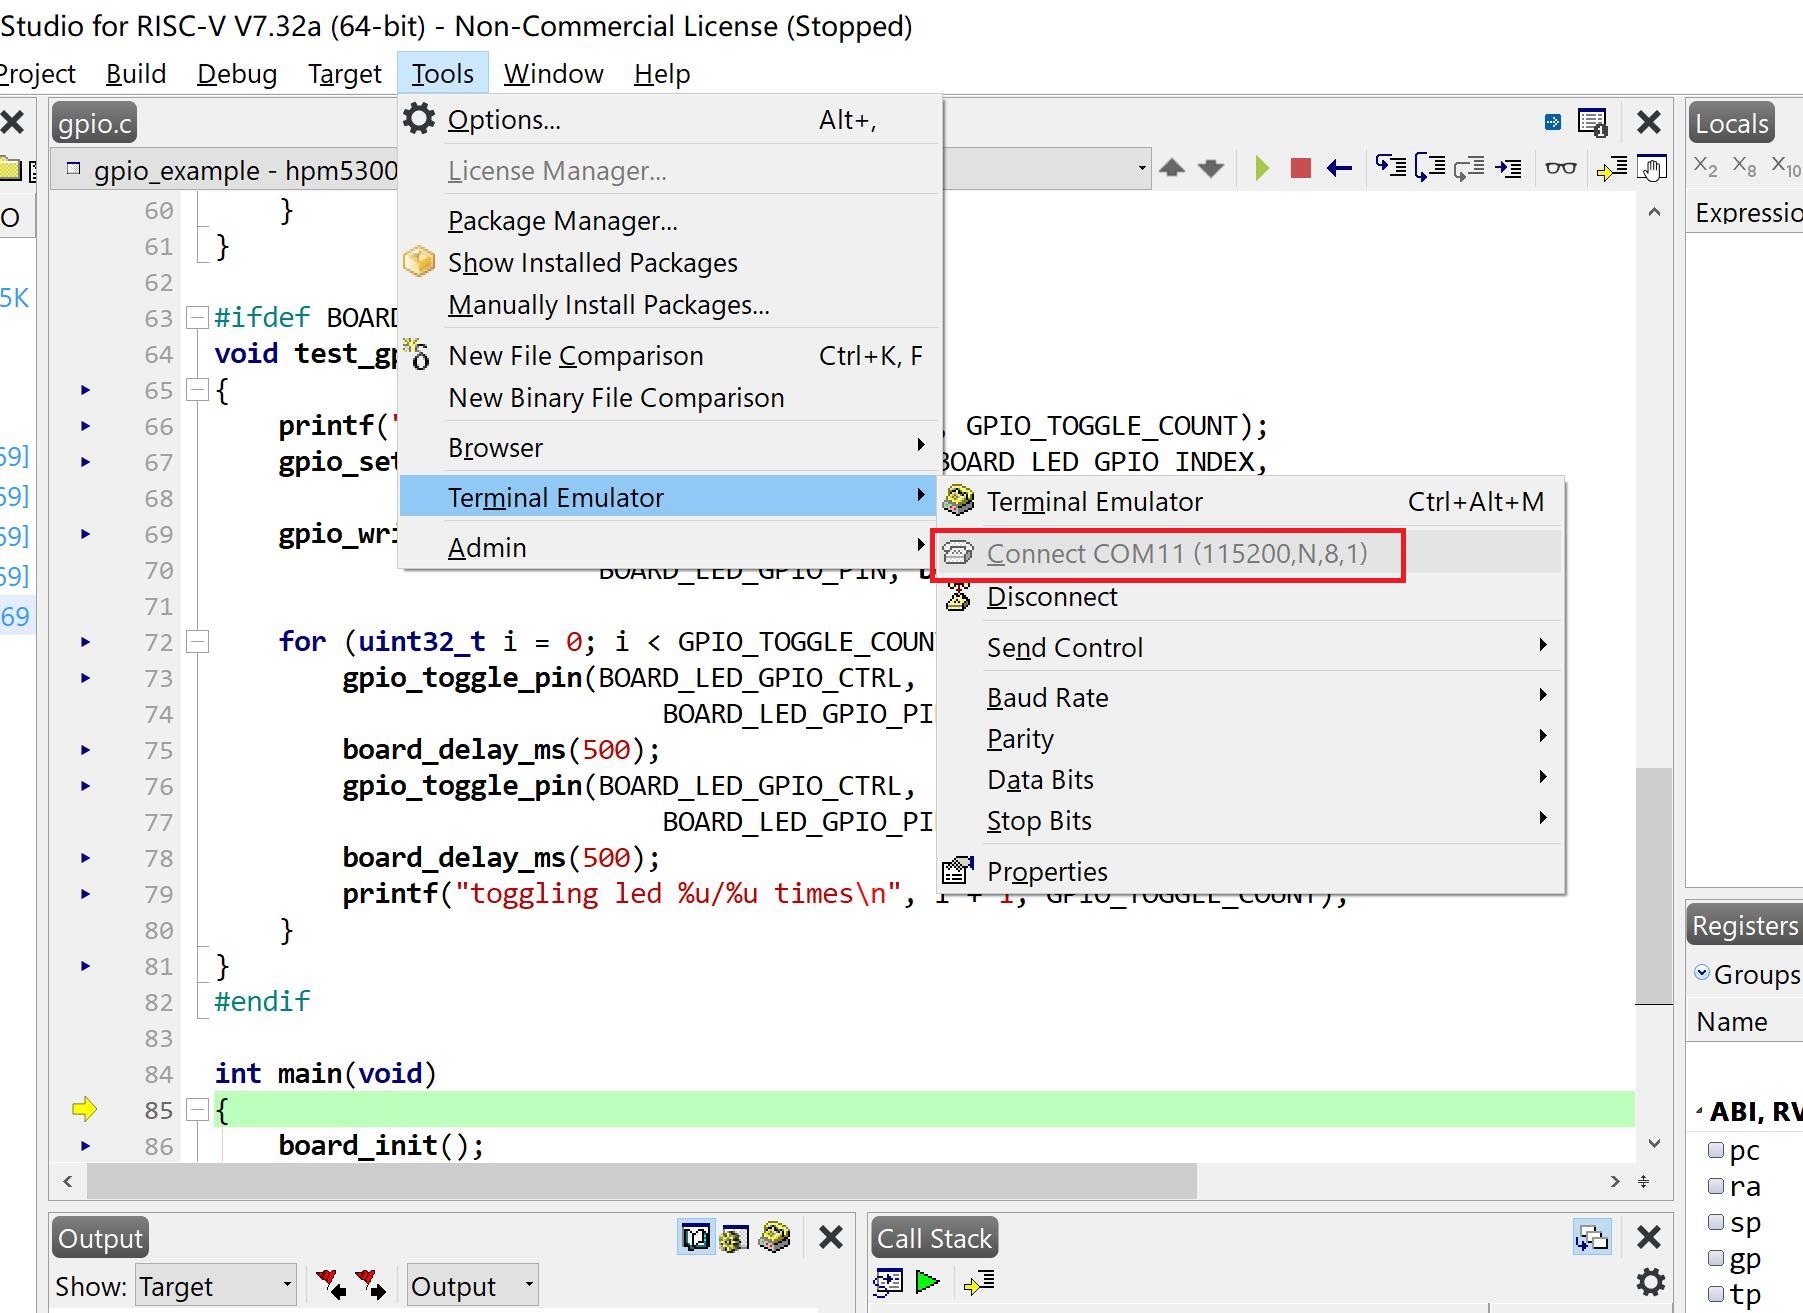This screenshot has width=1803, height=1313.
Task: Click the blue back arrow in editor toolbar
Action: [x=1339, y=168]
